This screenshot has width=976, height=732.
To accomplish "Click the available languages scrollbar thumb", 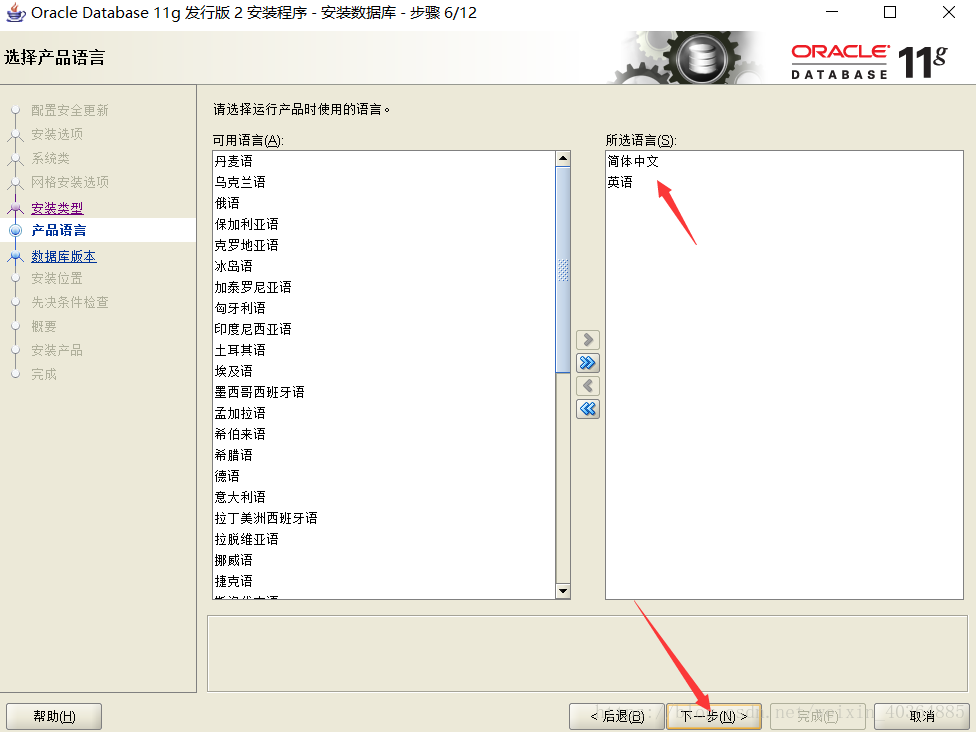I will click(x=563, y=270).
